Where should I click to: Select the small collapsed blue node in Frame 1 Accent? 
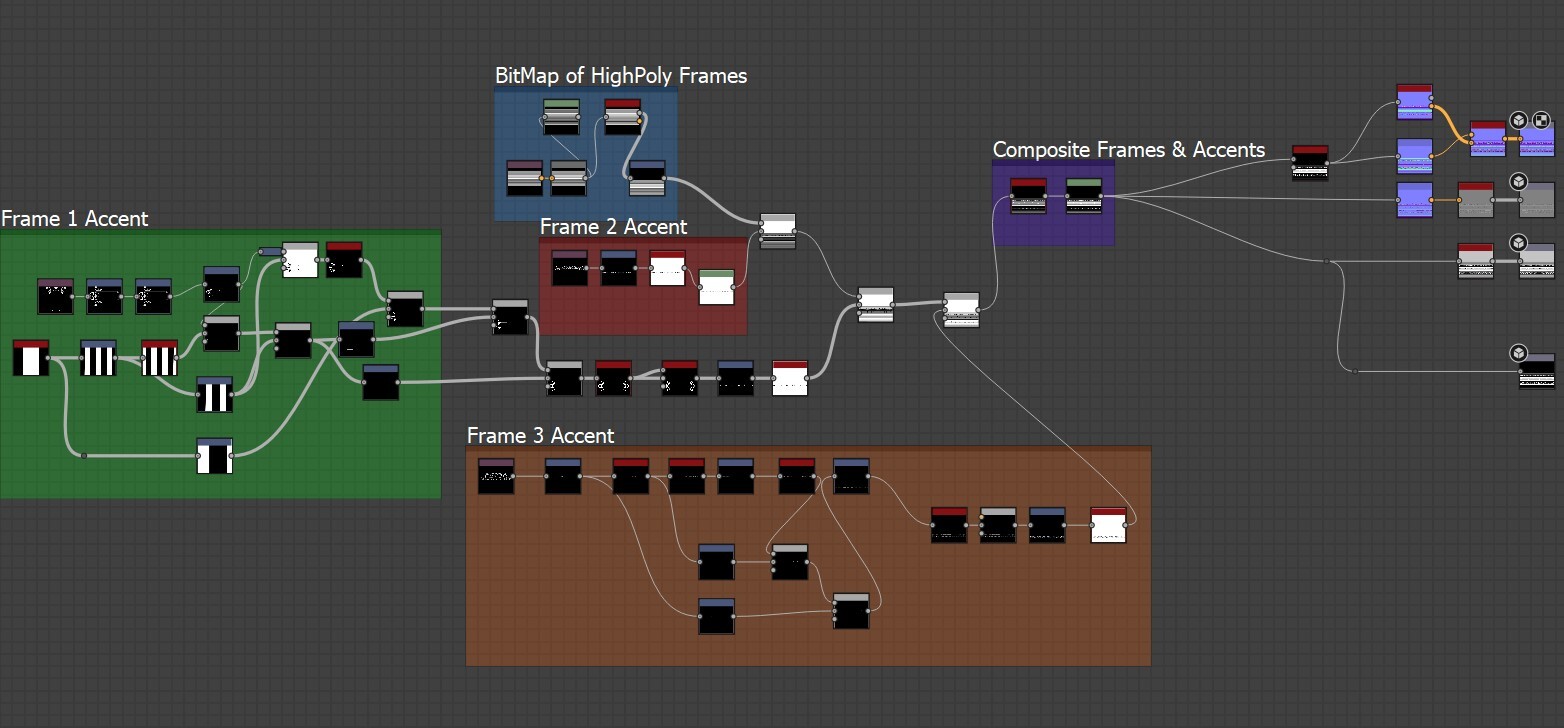(270, 251)
